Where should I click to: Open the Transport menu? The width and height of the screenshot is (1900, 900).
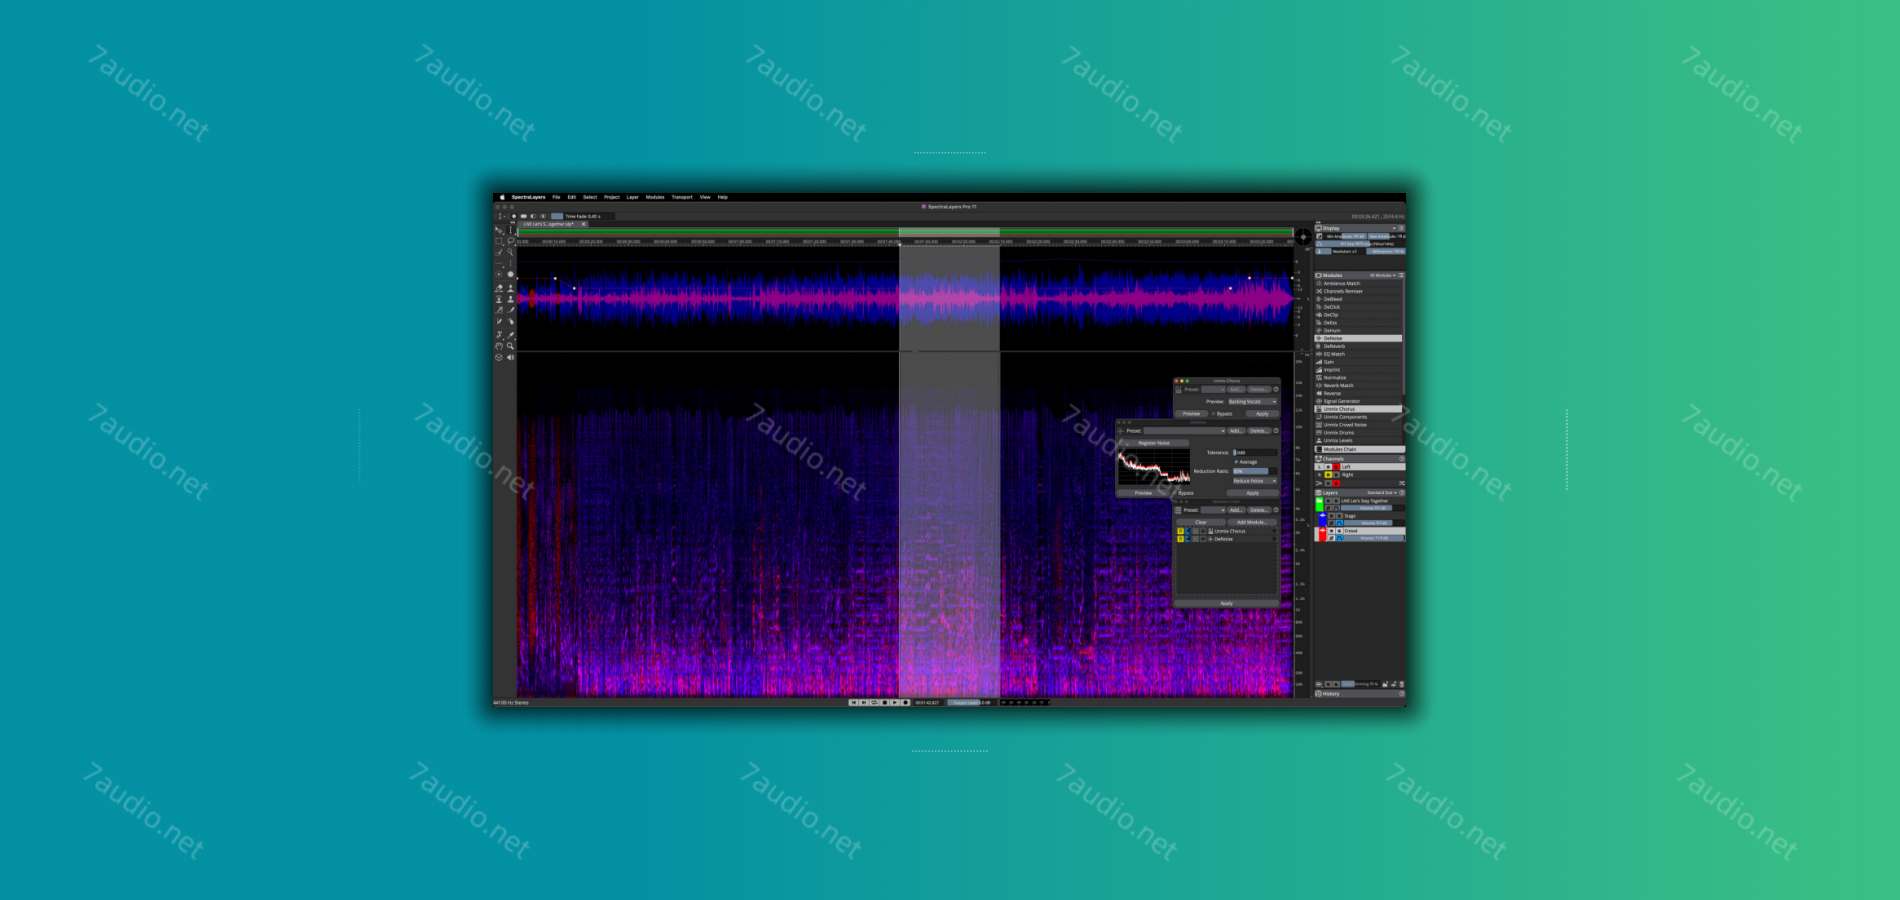[x=682, y=197]
